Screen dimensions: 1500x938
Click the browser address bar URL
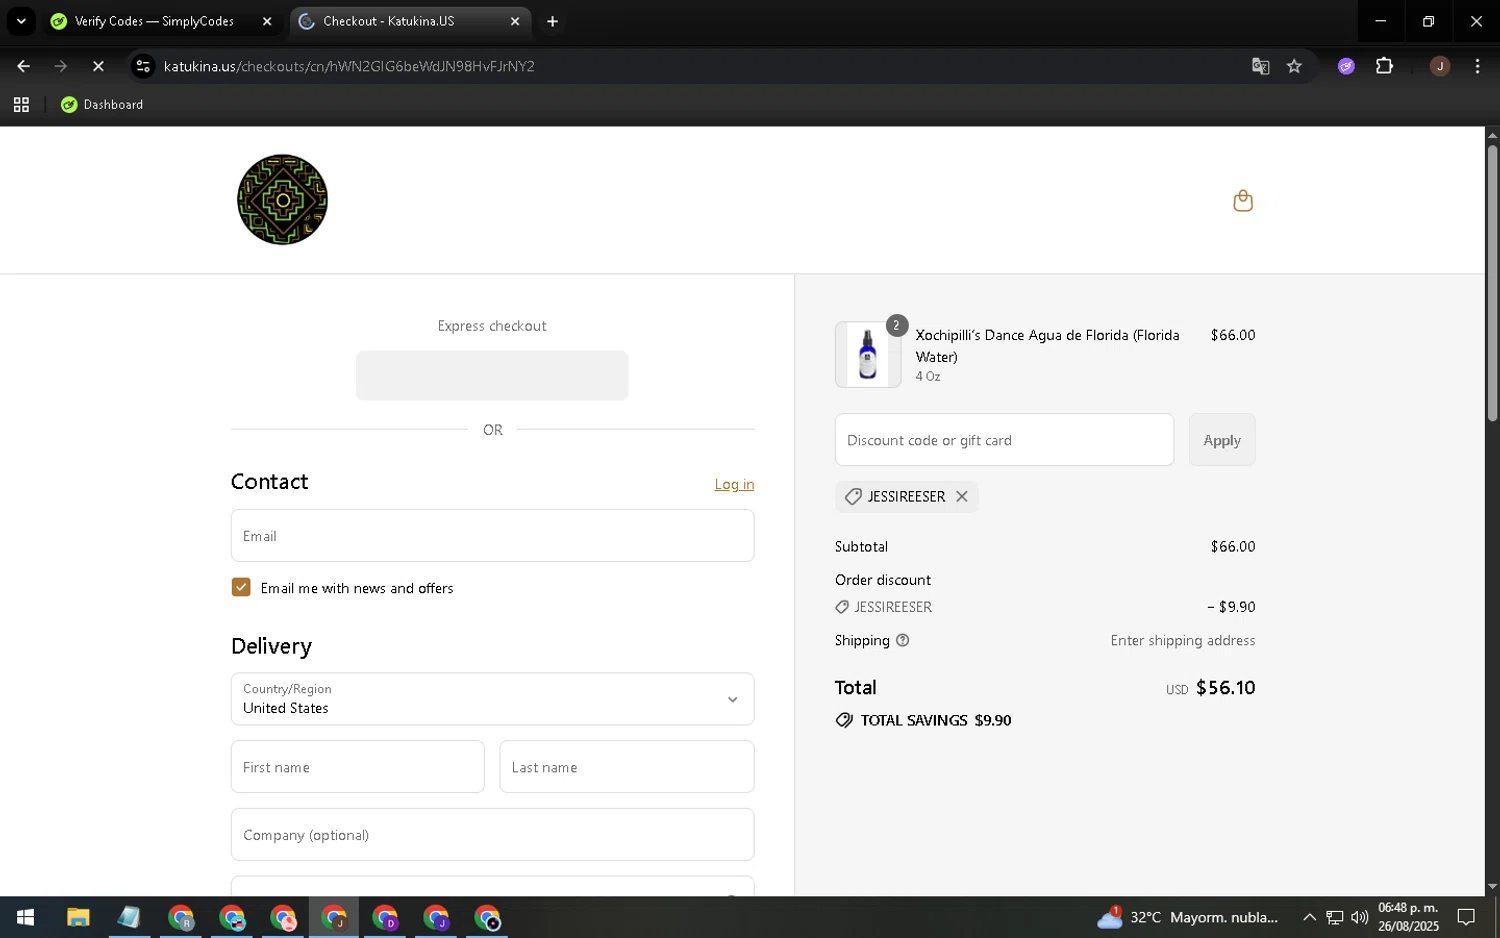pyautogui.click(x=349, y=66)
